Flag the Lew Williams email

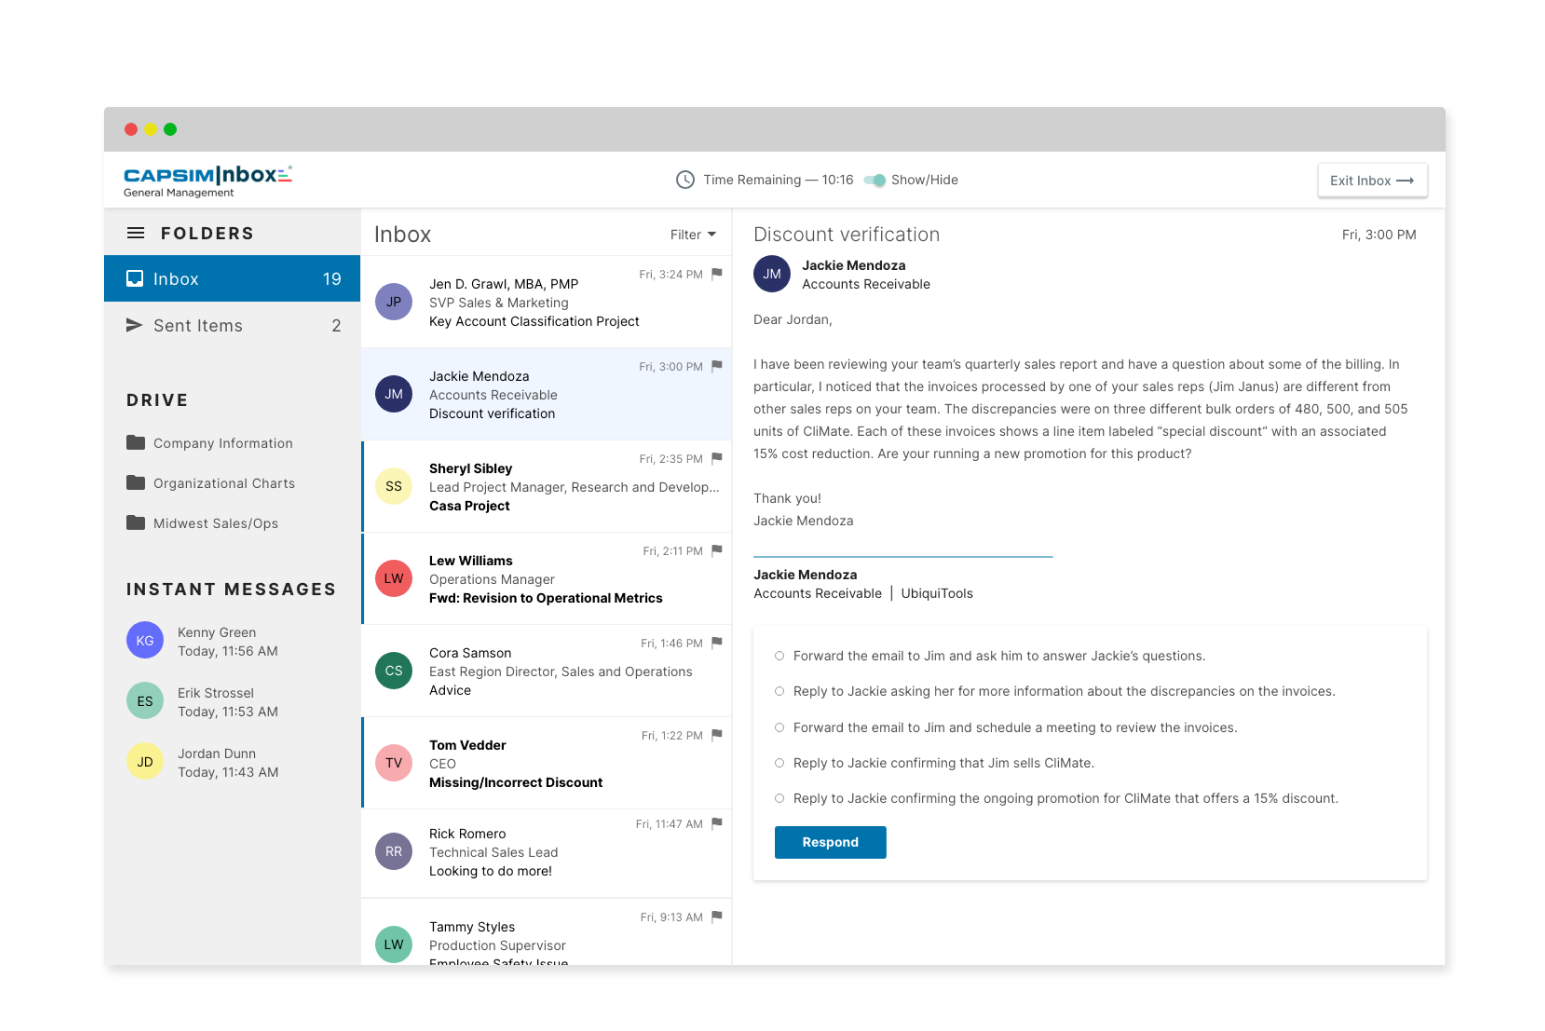(x=717, y=550)
